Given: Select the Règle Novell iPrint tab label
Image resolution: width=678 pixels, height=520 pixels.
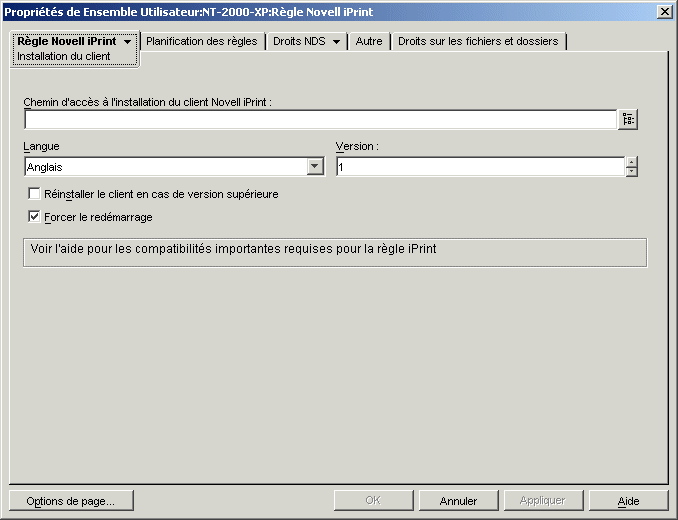Looking at the screenshot, I should coord(67,41).
